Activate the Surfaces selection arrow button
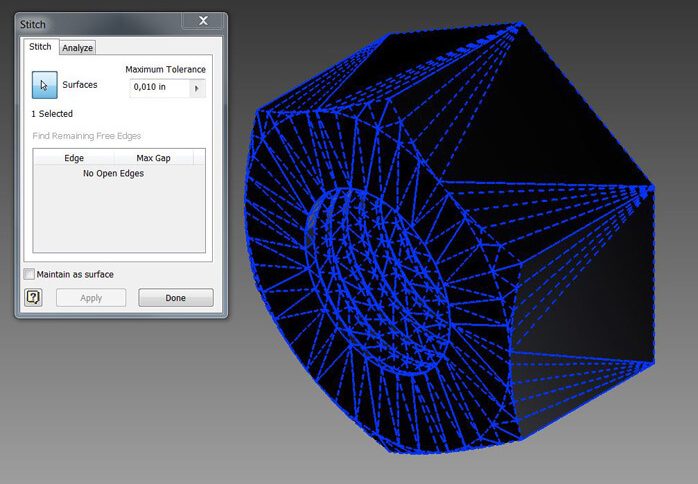 click(x=45, y=85)
